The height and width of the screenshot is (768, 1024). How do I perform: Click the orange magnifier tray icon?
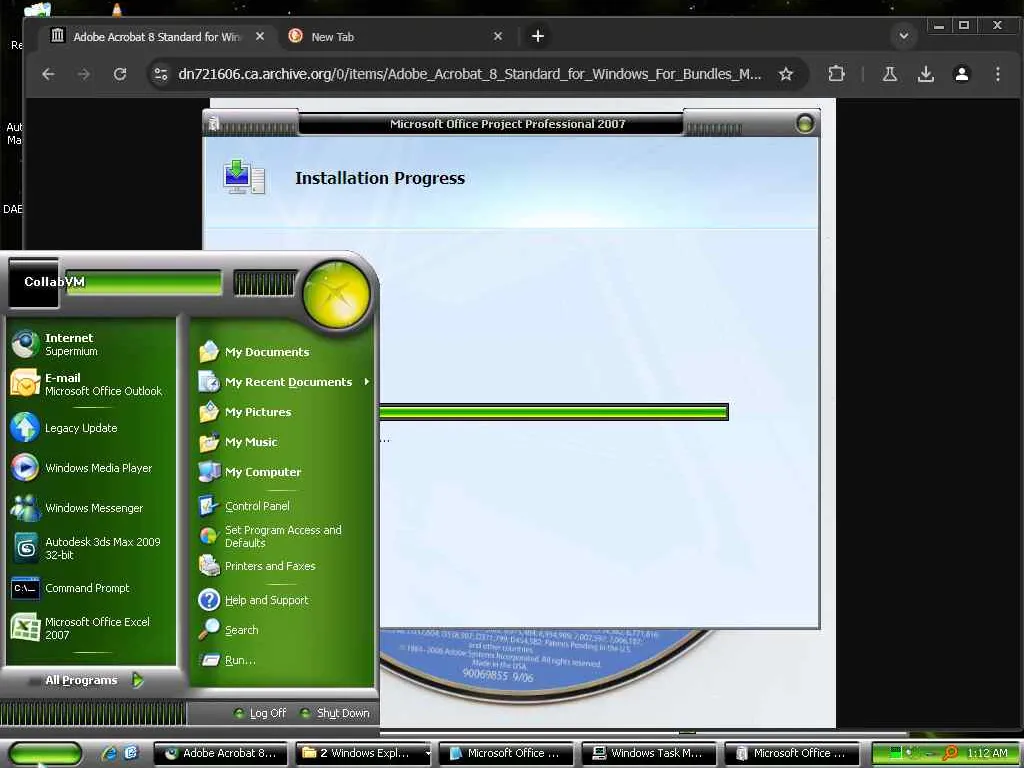click(950, 753)
